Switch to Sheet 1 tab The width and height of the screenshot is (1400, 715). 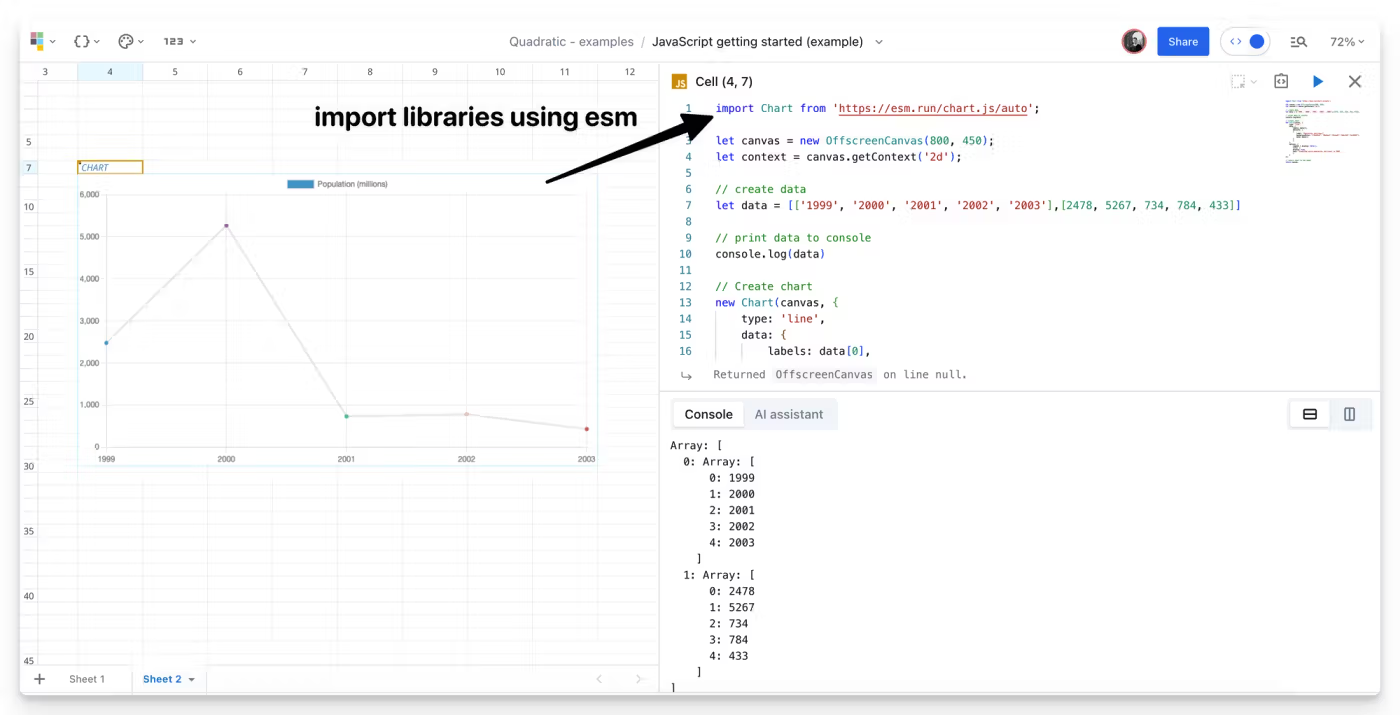[x=87, y=679]
